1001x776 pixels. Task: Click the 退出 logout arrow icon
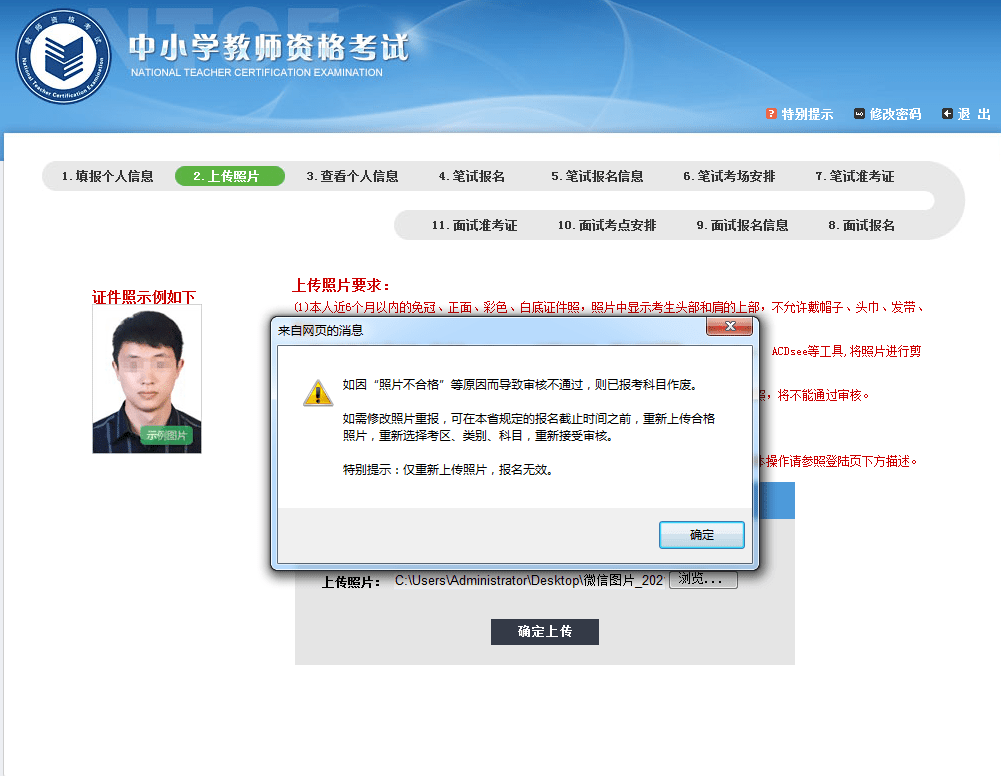click(948, 113)
